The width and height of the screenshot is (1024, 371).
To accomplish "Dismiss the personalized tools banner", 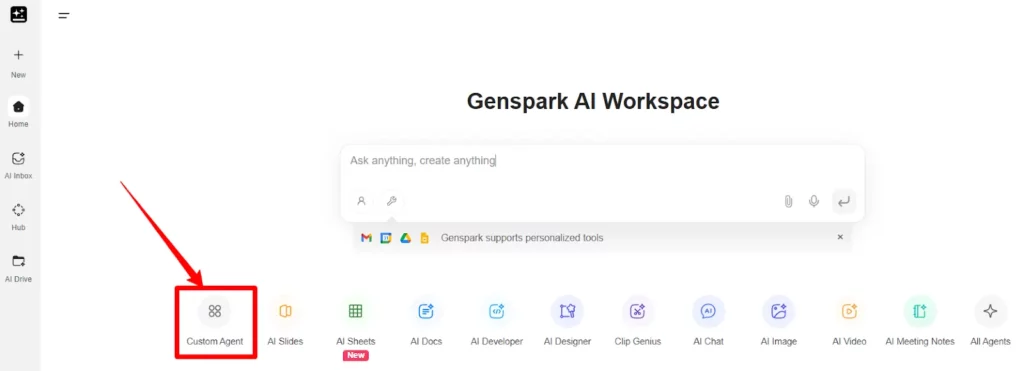I will coord(840,237).
